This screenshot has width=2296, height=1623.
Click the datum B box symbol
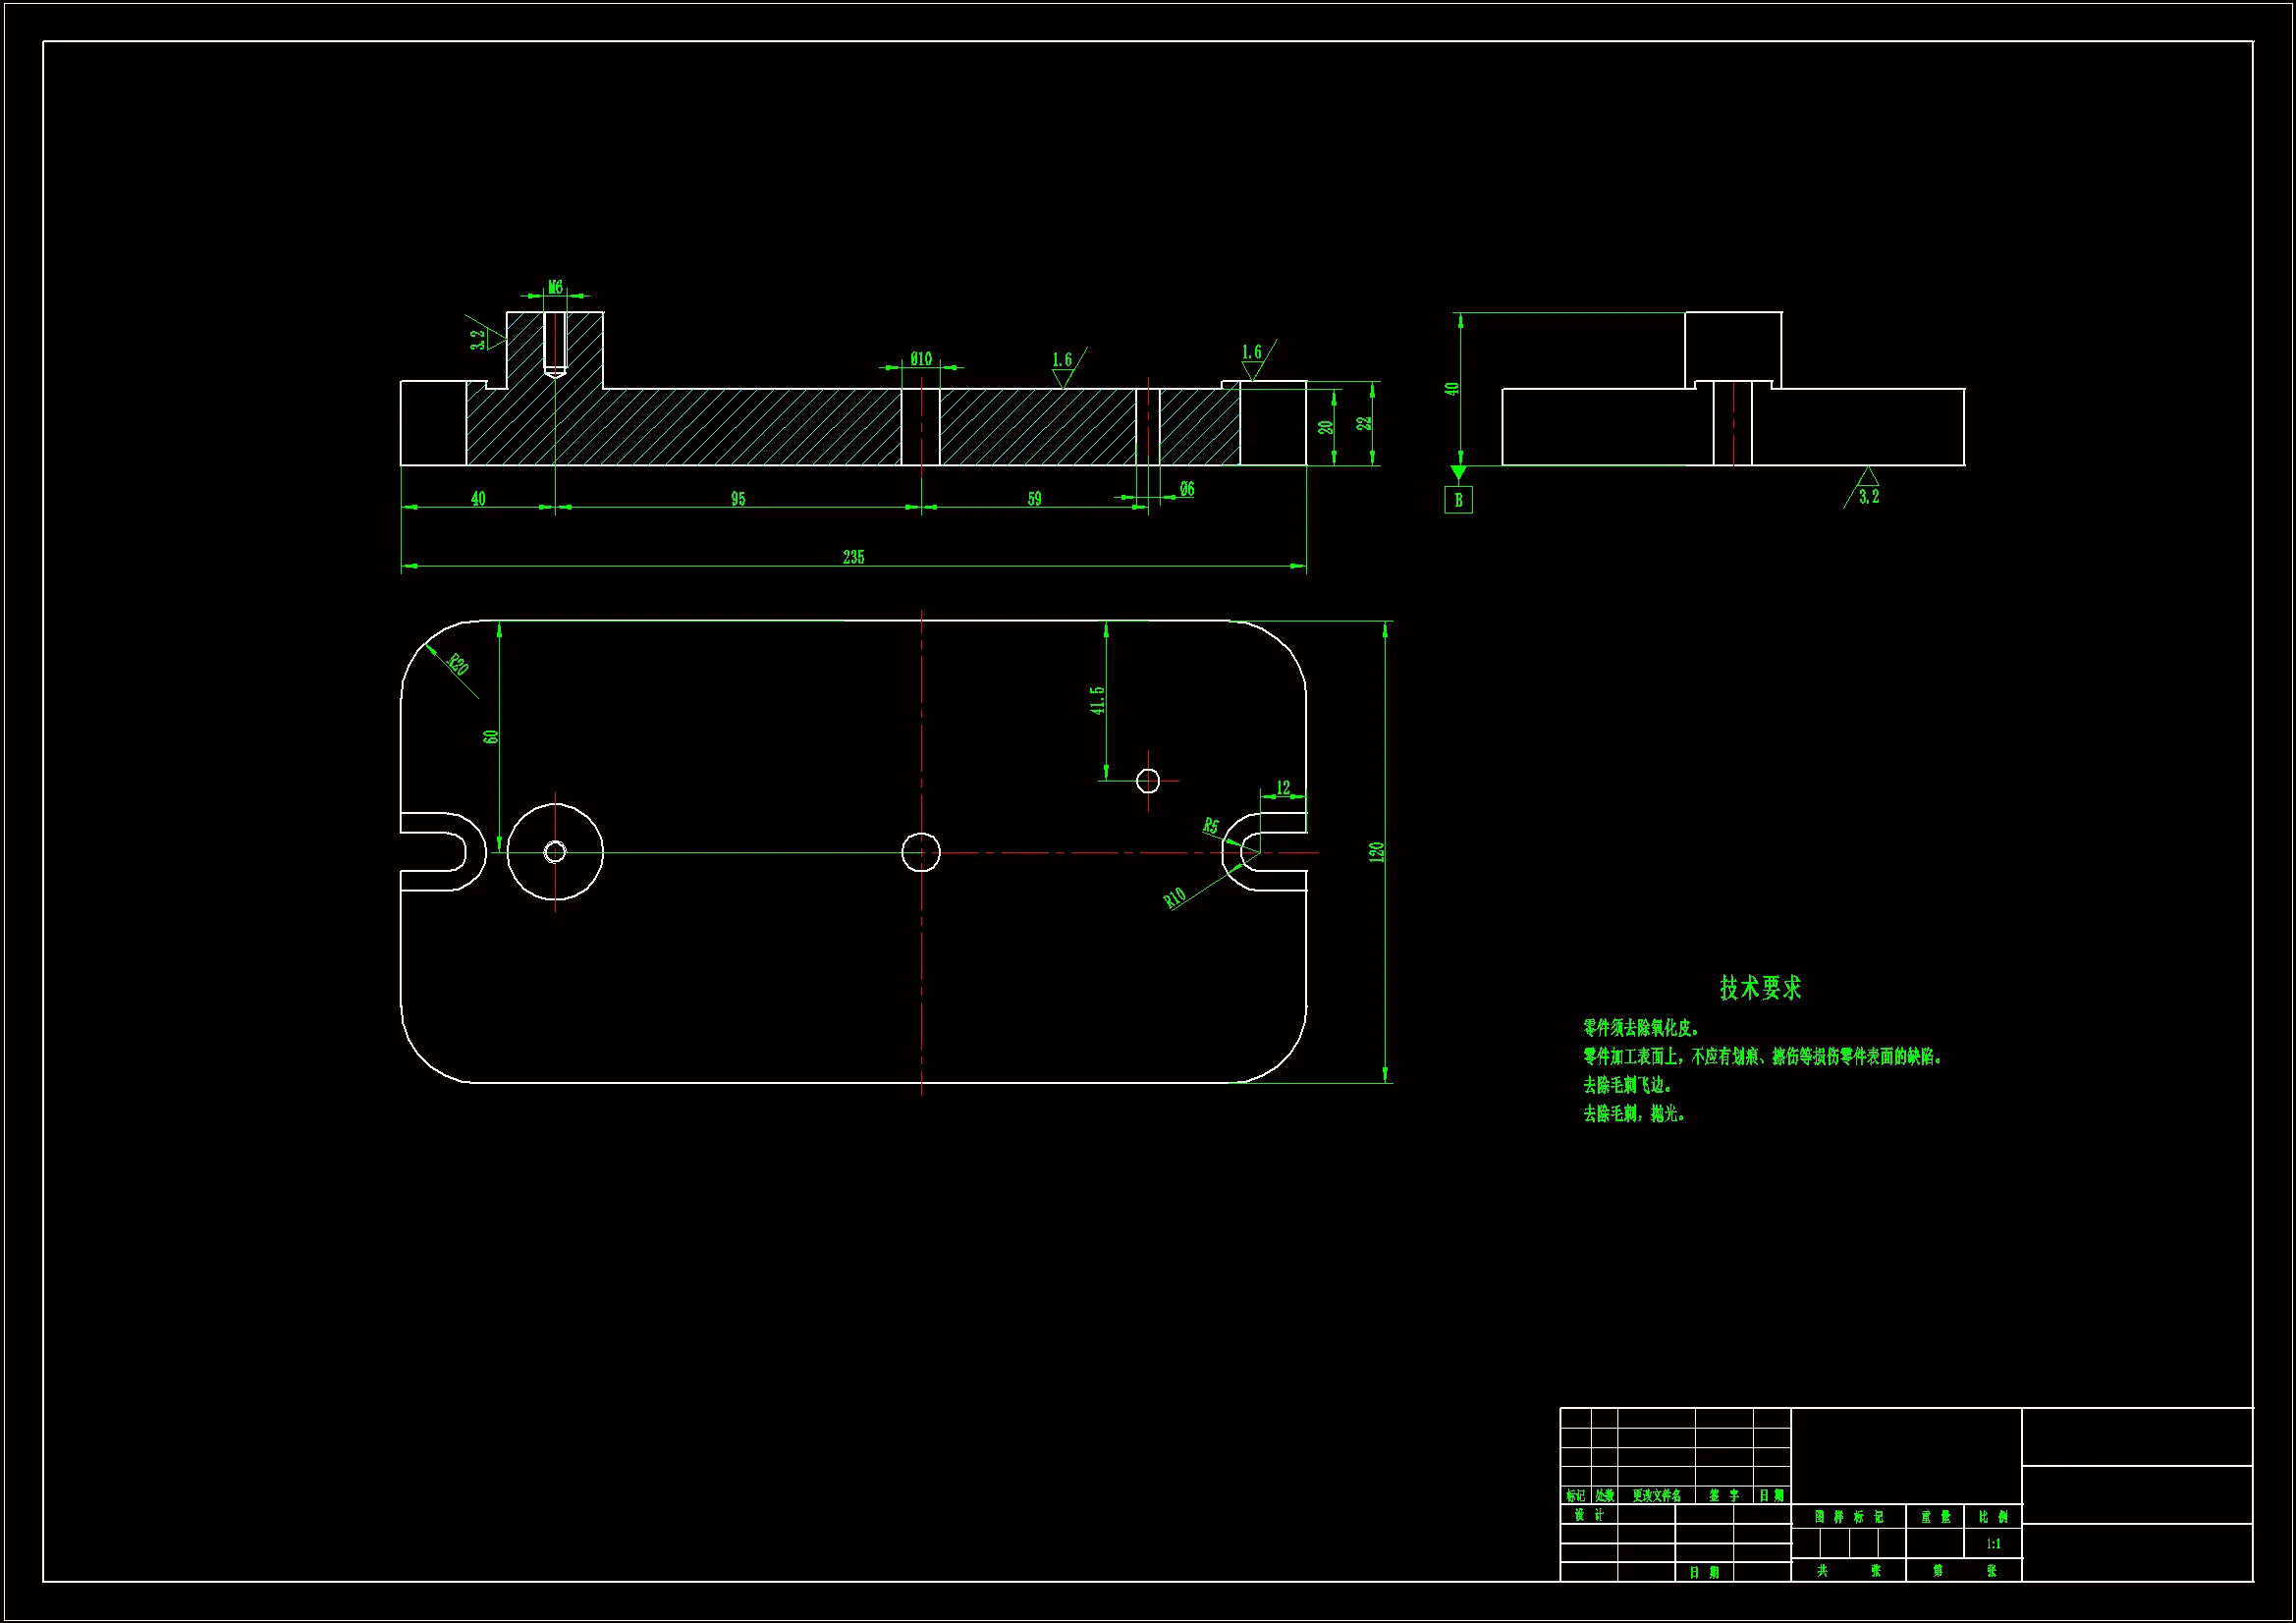[x=1458, y=500]
